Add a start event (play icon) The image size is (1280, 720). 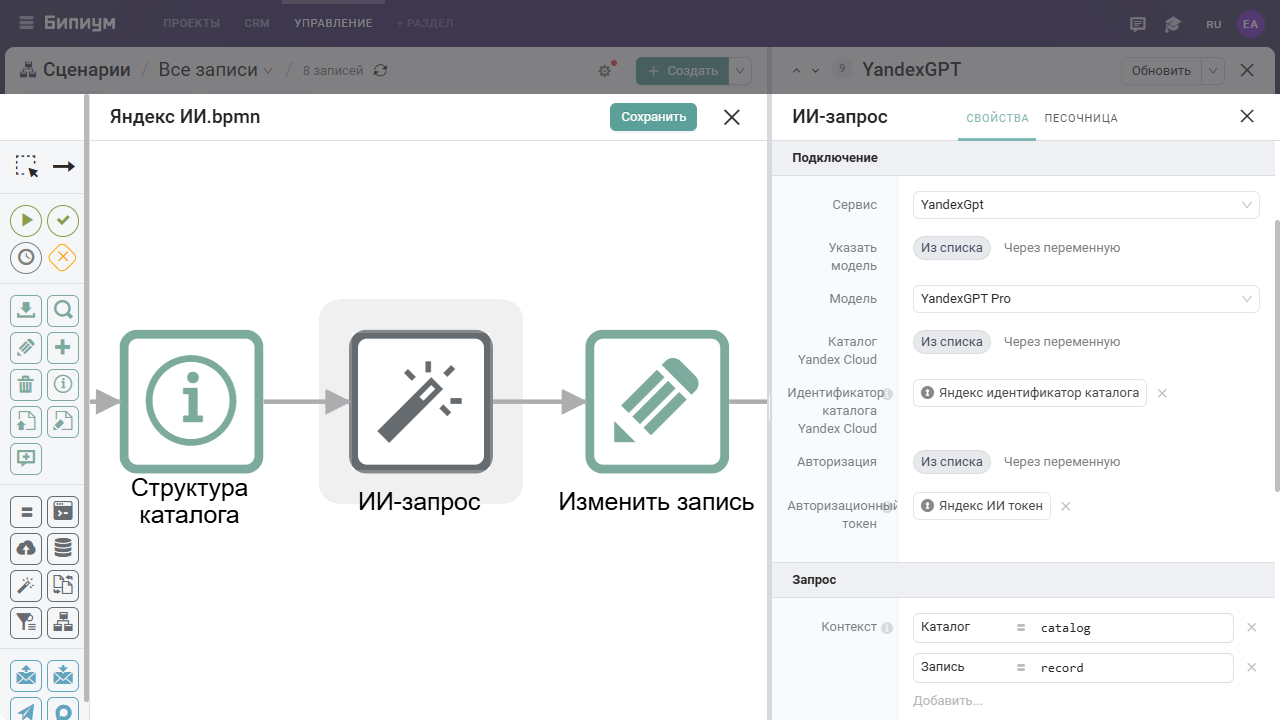pyautogui.click(x=26, y=220)
